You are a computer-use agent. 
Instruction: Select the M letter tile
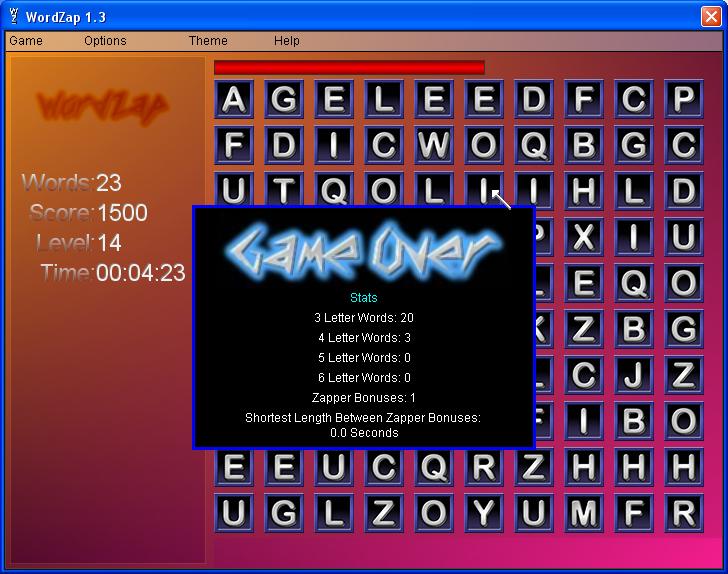[584, 513]
